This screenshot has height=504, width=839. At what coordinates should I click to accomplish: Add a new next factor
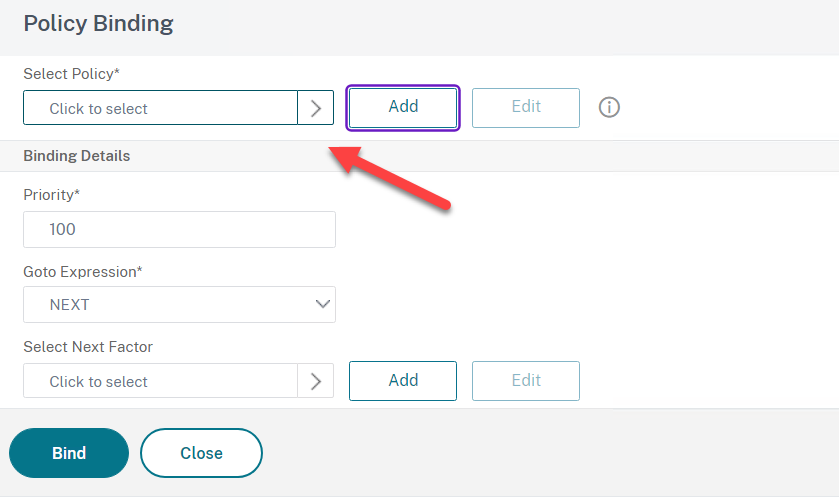click(x=403, y=381)
